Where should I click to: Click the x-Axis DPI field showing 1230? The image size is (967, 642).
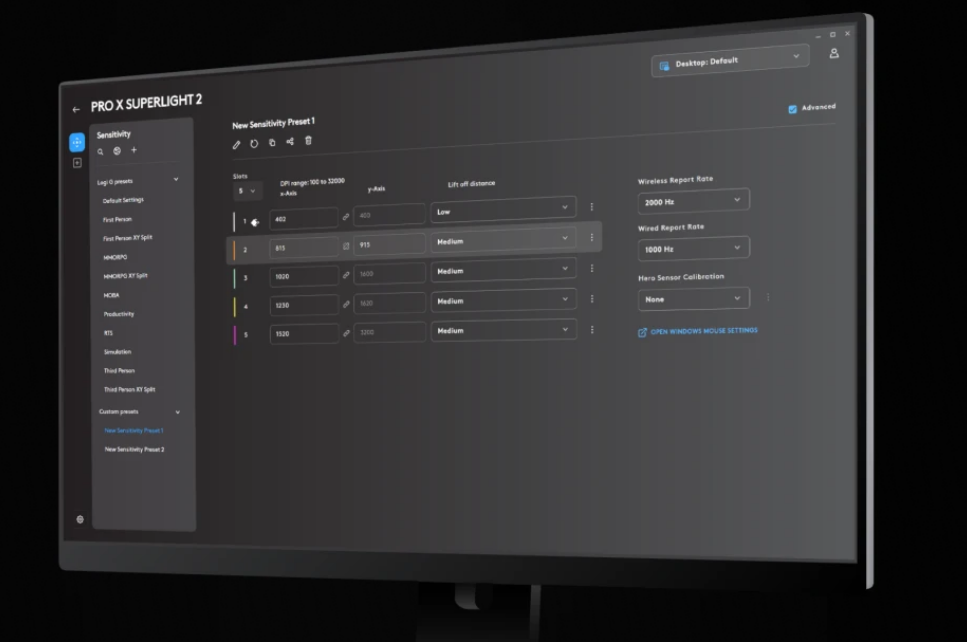click(304, 305)
